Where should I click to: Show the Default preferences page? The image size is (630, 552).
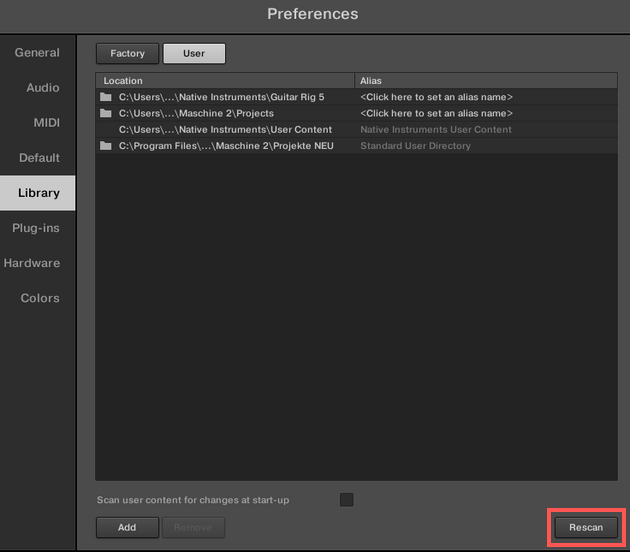(x=37, y=157)
